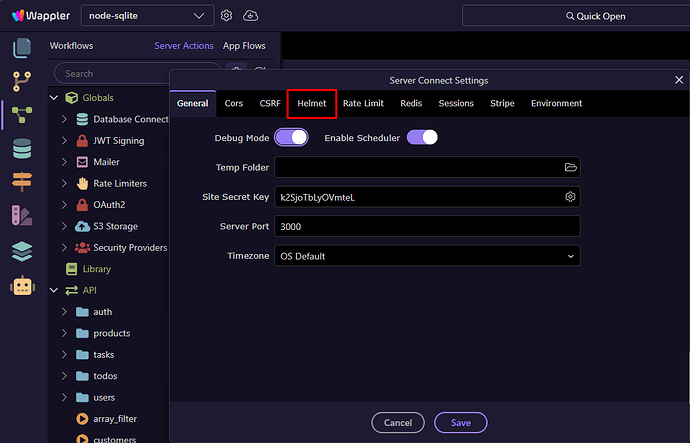690x443 pixels.
Task: Click the Temp Folder browse icon
Action: click(x=570, y=167)
